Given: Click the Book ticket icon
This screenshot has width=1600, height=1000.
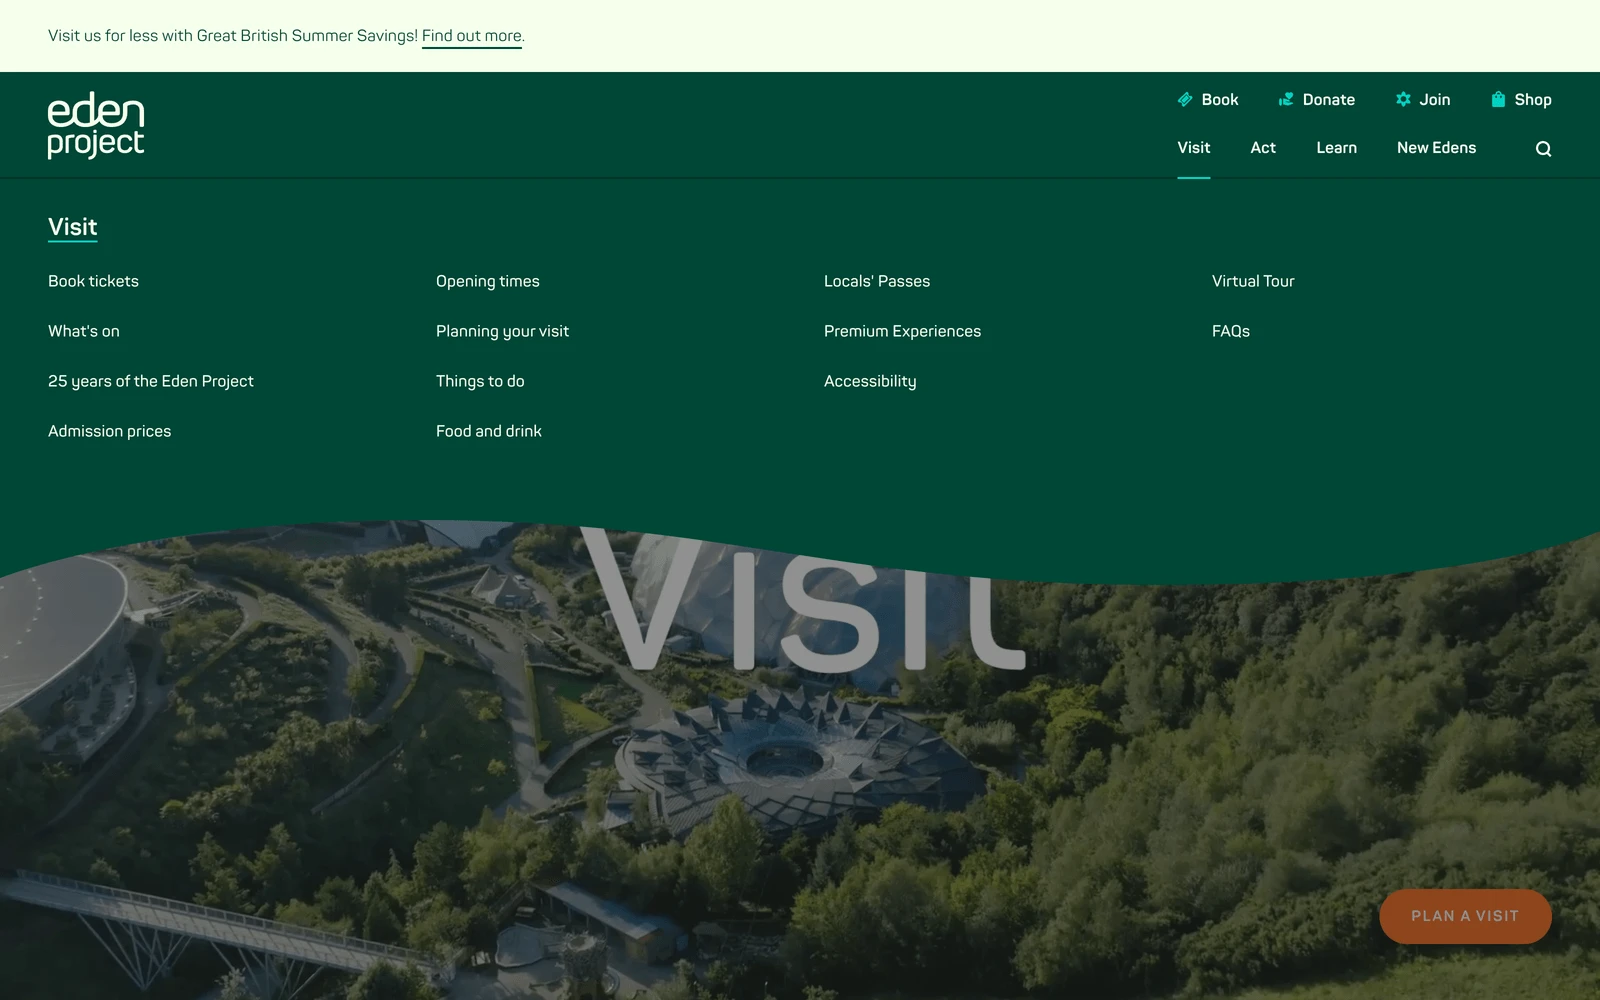Looking at the screenshot, I should click(x=1185, y=99).
